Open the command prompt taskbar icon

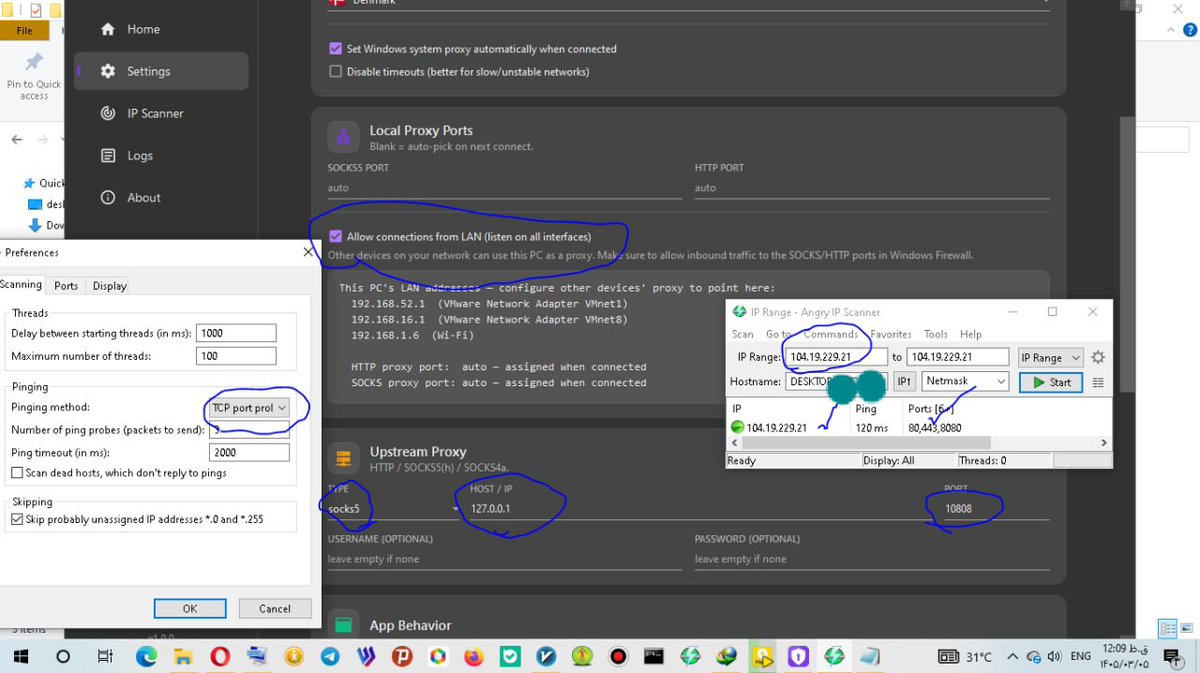654,657
